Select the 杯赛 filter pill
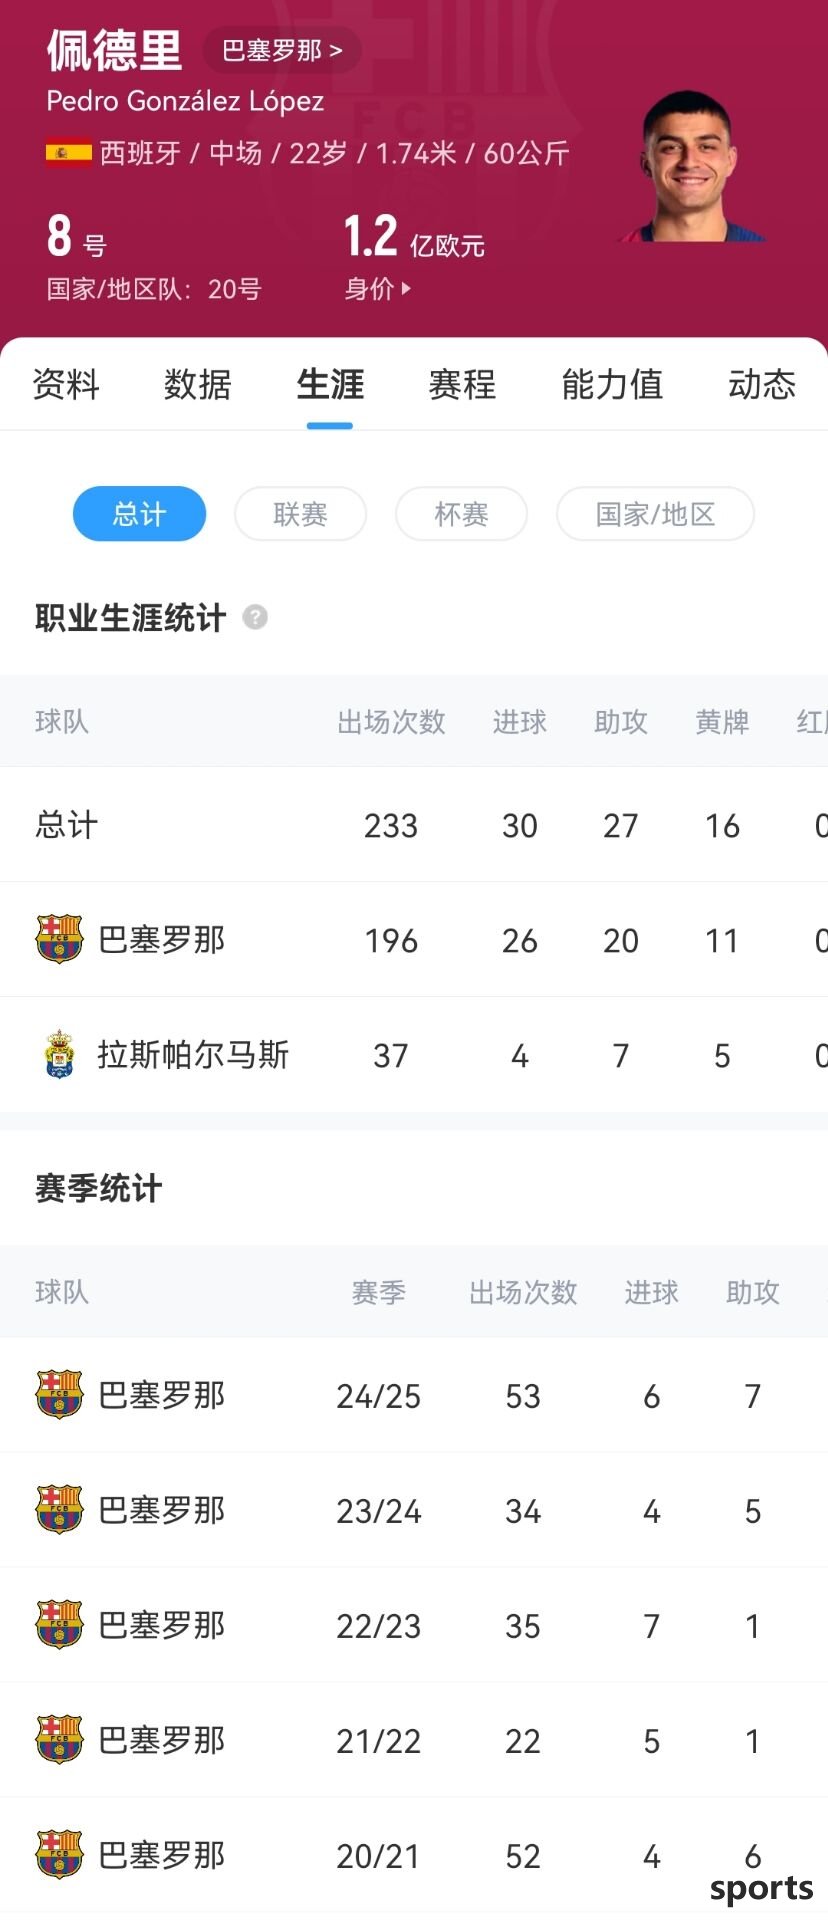828x1920 pixels. coord(461,514)
